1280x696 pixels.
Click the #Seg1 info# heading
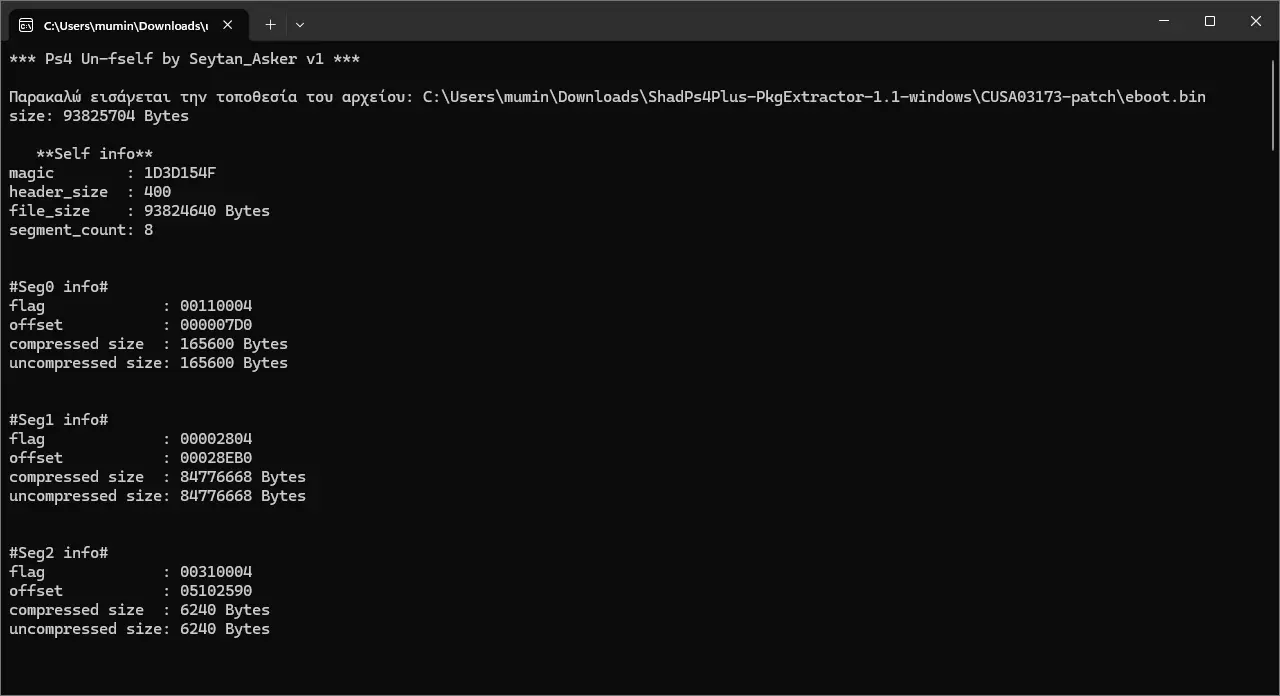(x=58, y=420)
